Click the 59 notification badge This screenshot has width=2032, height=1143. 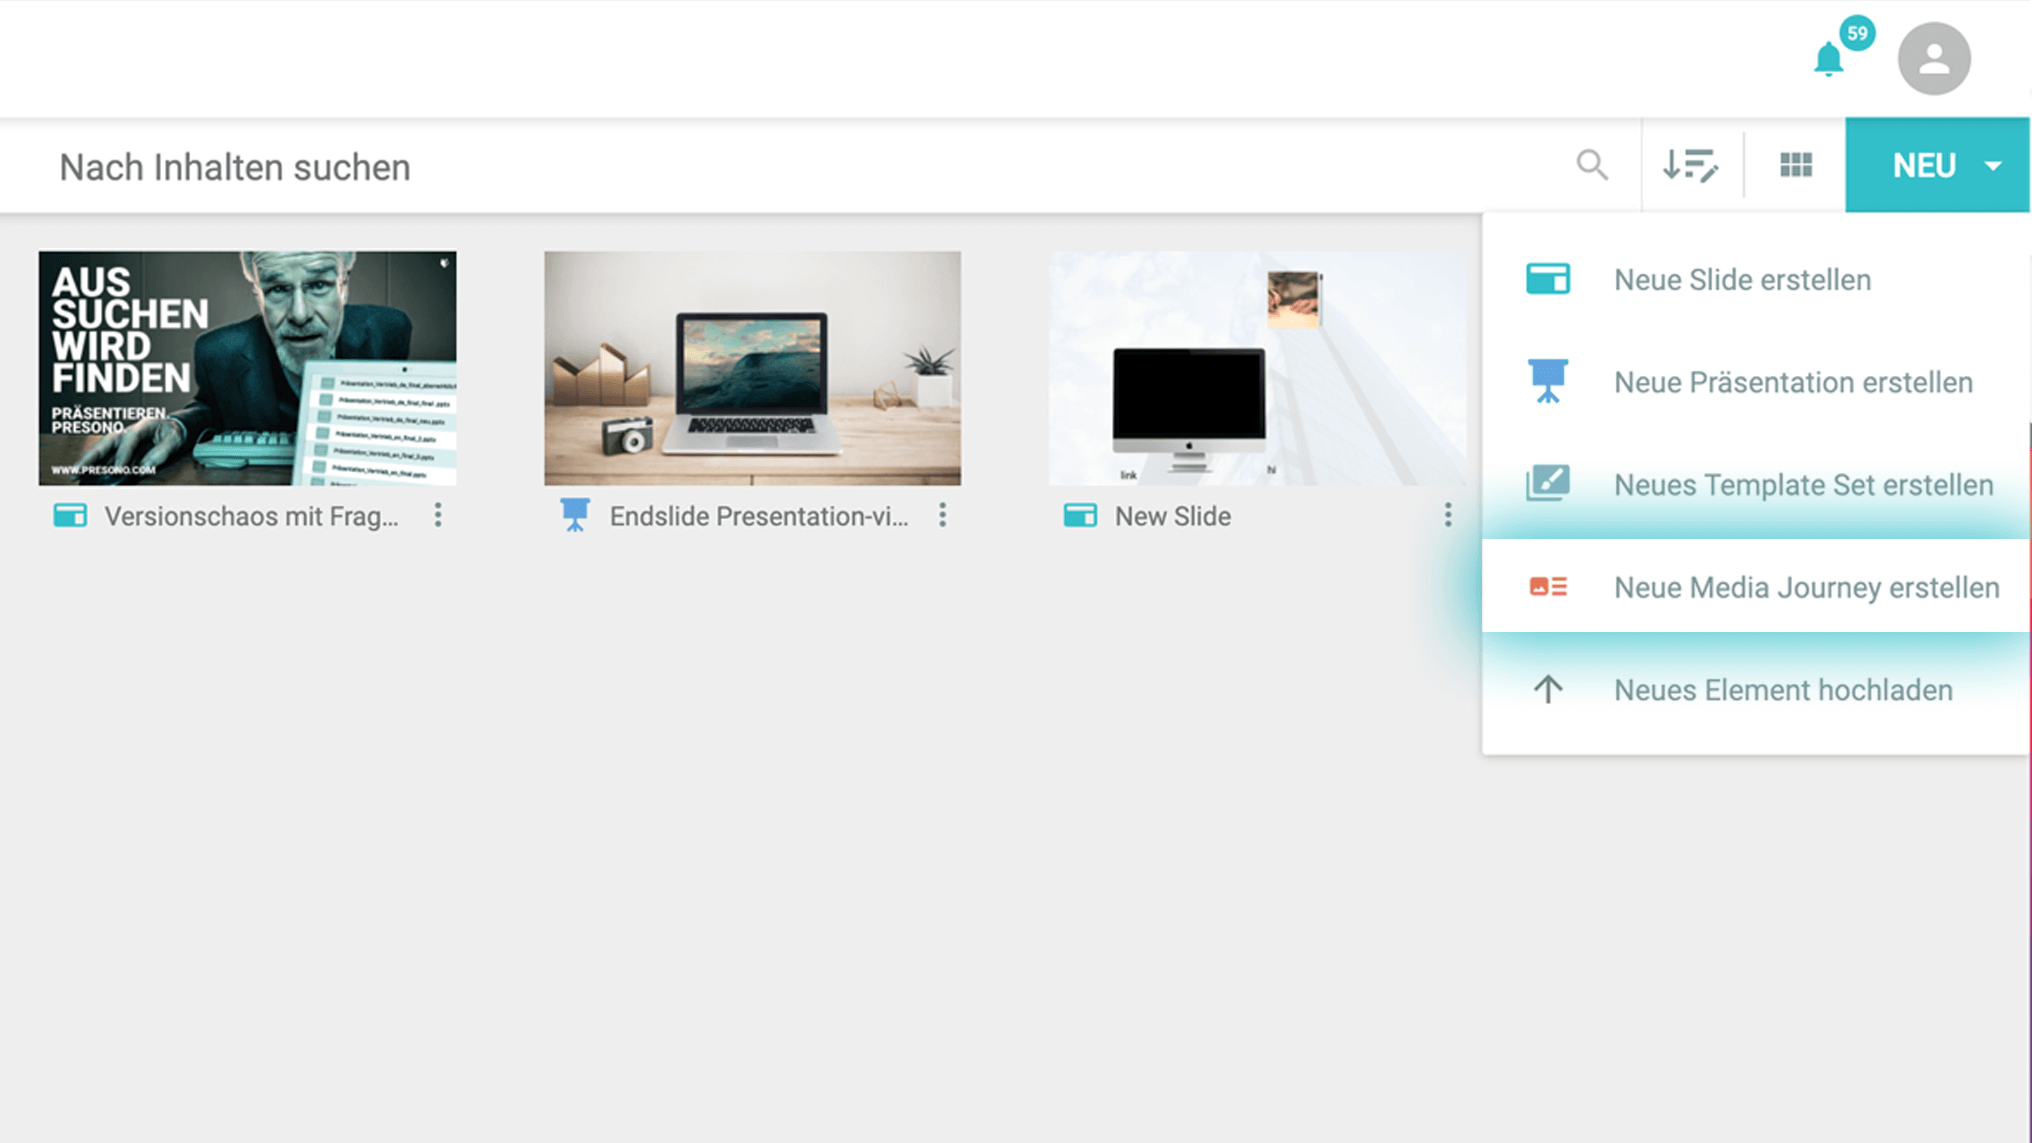1857,33
